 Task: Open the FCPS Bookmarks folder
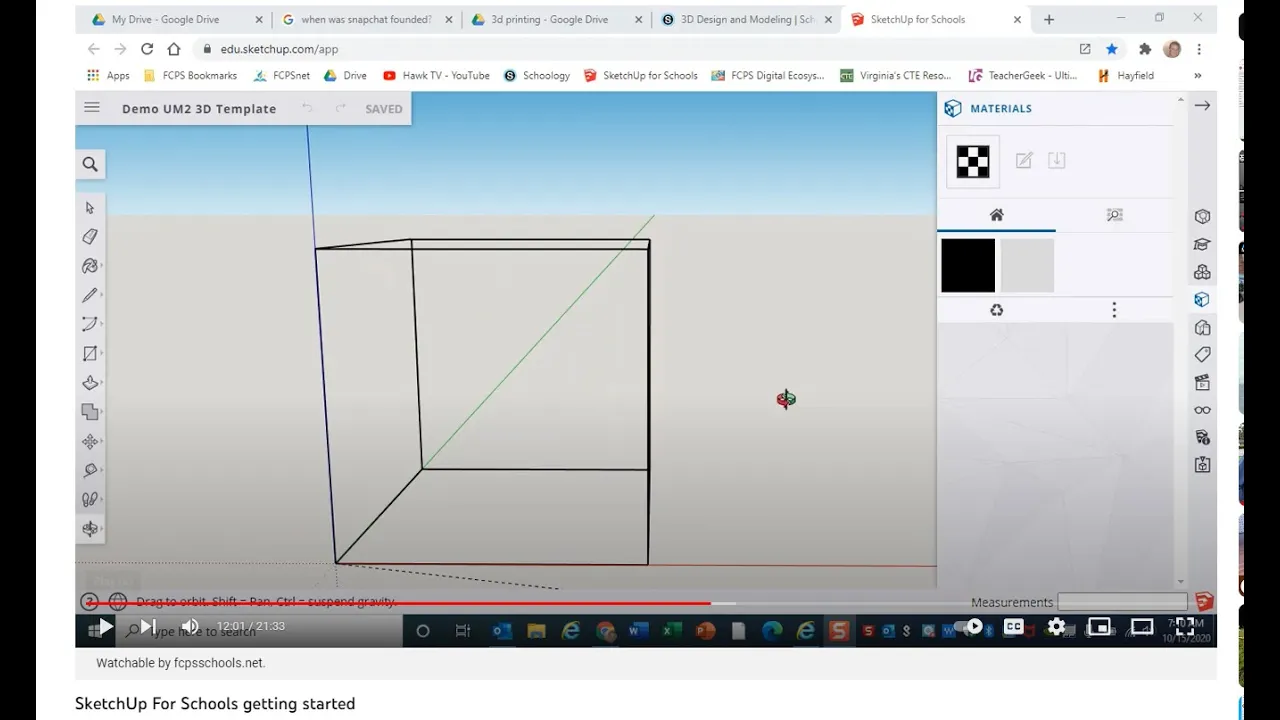191,75
